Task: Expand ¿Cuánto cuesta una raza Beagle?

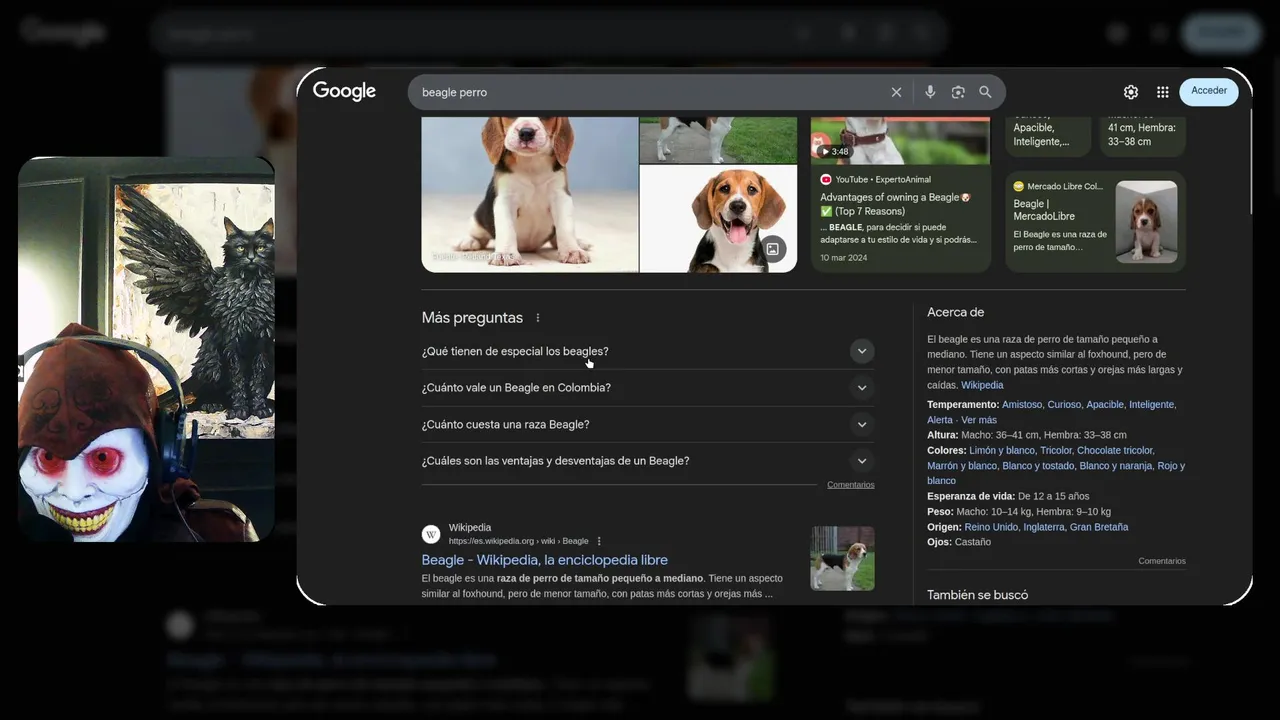Action: [648, 425]
